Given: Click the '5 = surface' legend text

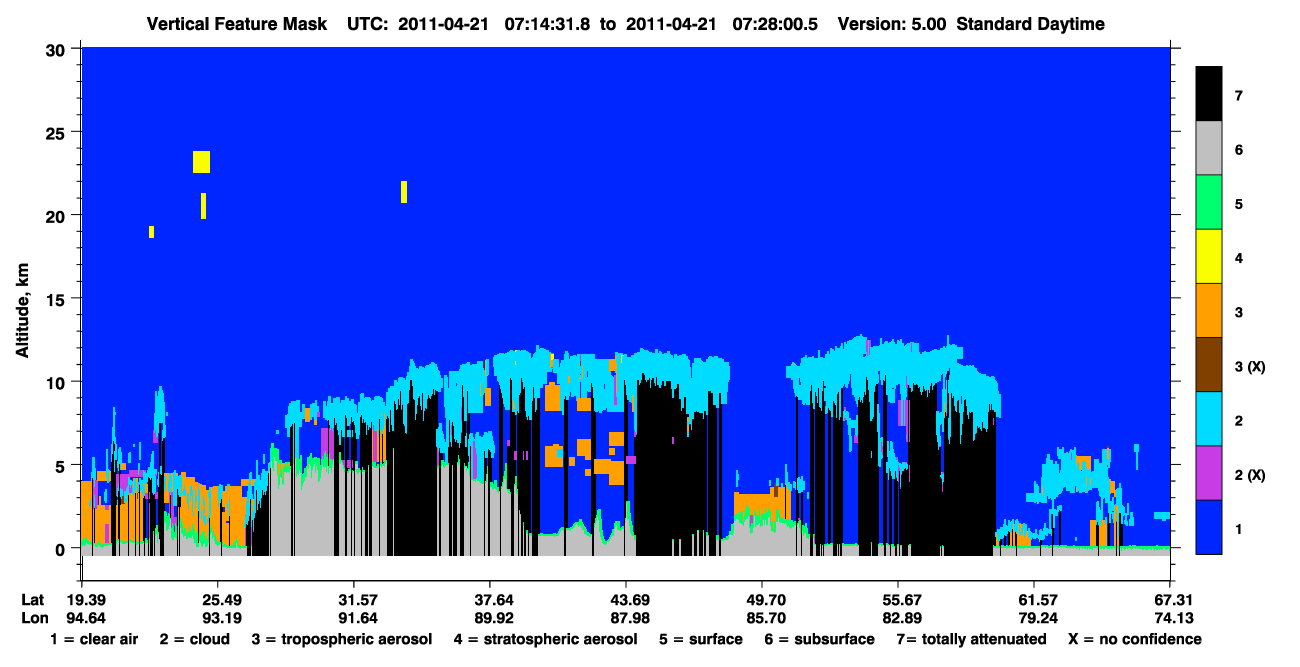Looking at the screenshot, I should [x=701, y=639].
